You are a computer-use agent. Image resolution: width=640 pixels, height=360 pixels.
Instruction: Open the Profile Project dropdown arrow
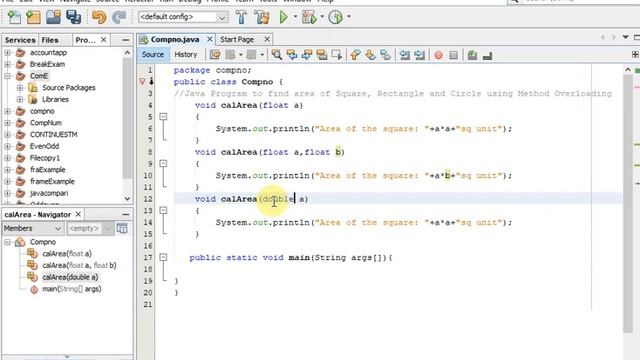coord(349,17)
